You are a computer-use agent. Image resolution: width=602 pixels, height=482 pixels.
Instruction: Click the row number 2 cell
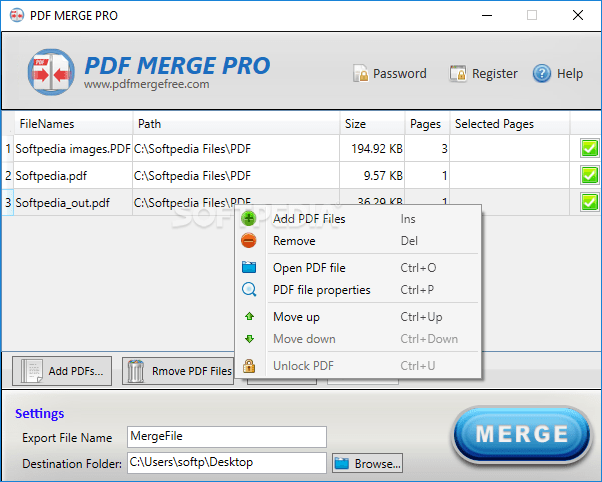click(8, 176)
